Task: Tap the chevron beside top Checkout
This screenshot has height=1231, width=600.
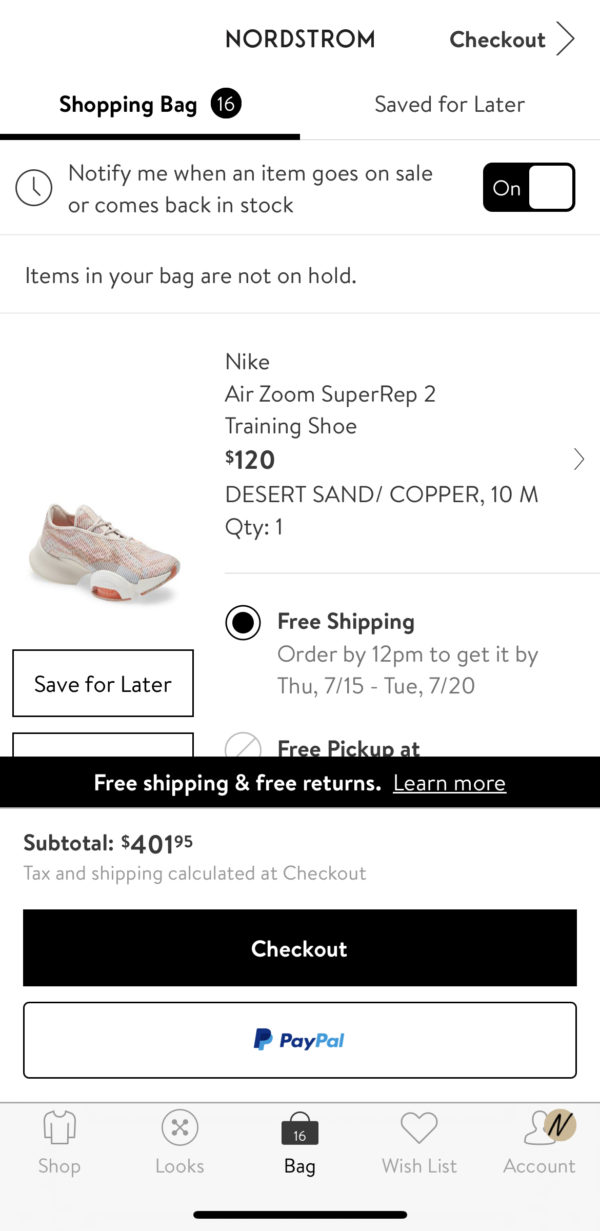Action: click(567, 40)
